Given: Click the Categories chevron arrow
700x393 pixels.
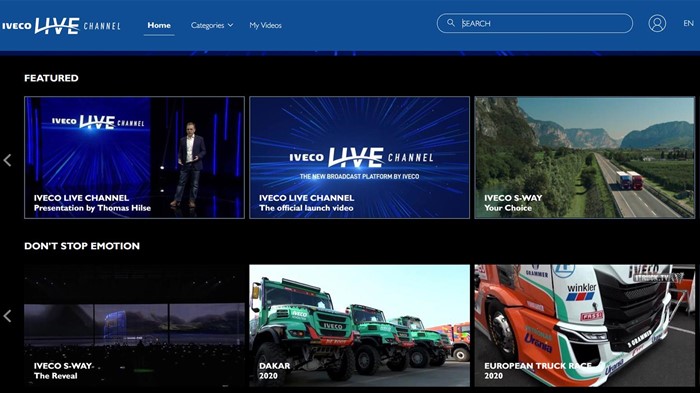Looking at the screenshot, I should (230, 25).
